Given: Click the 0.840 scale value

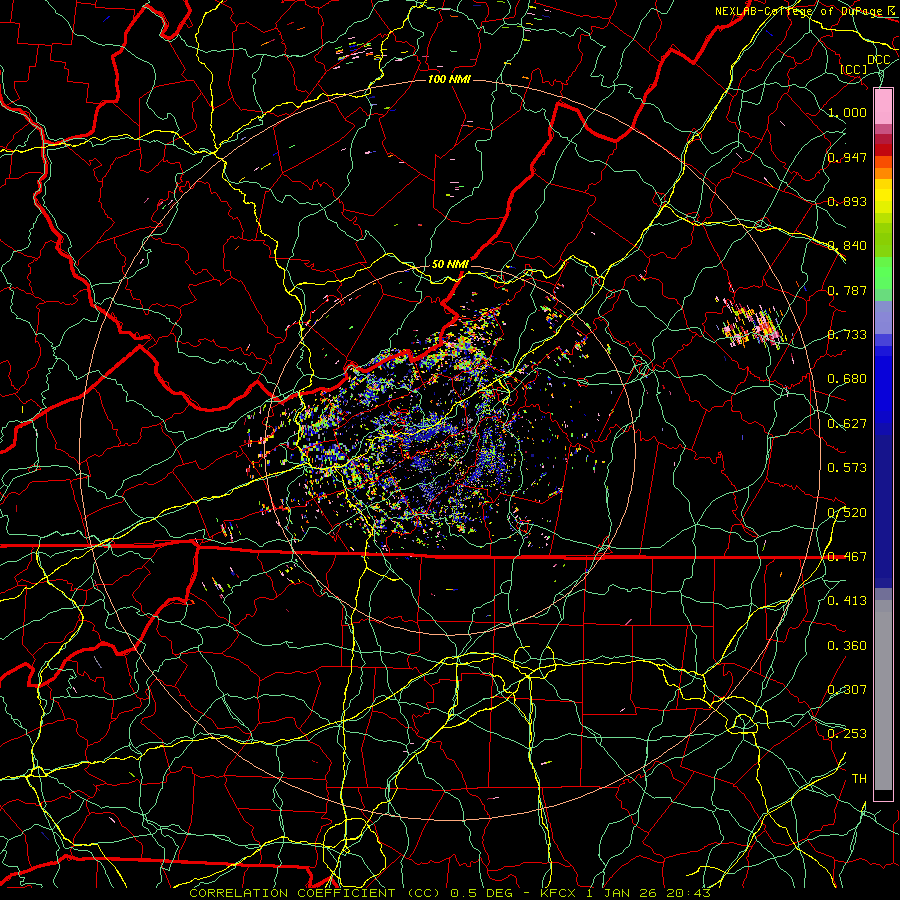Looking at the screenshot, I should [x=847, y=246].
